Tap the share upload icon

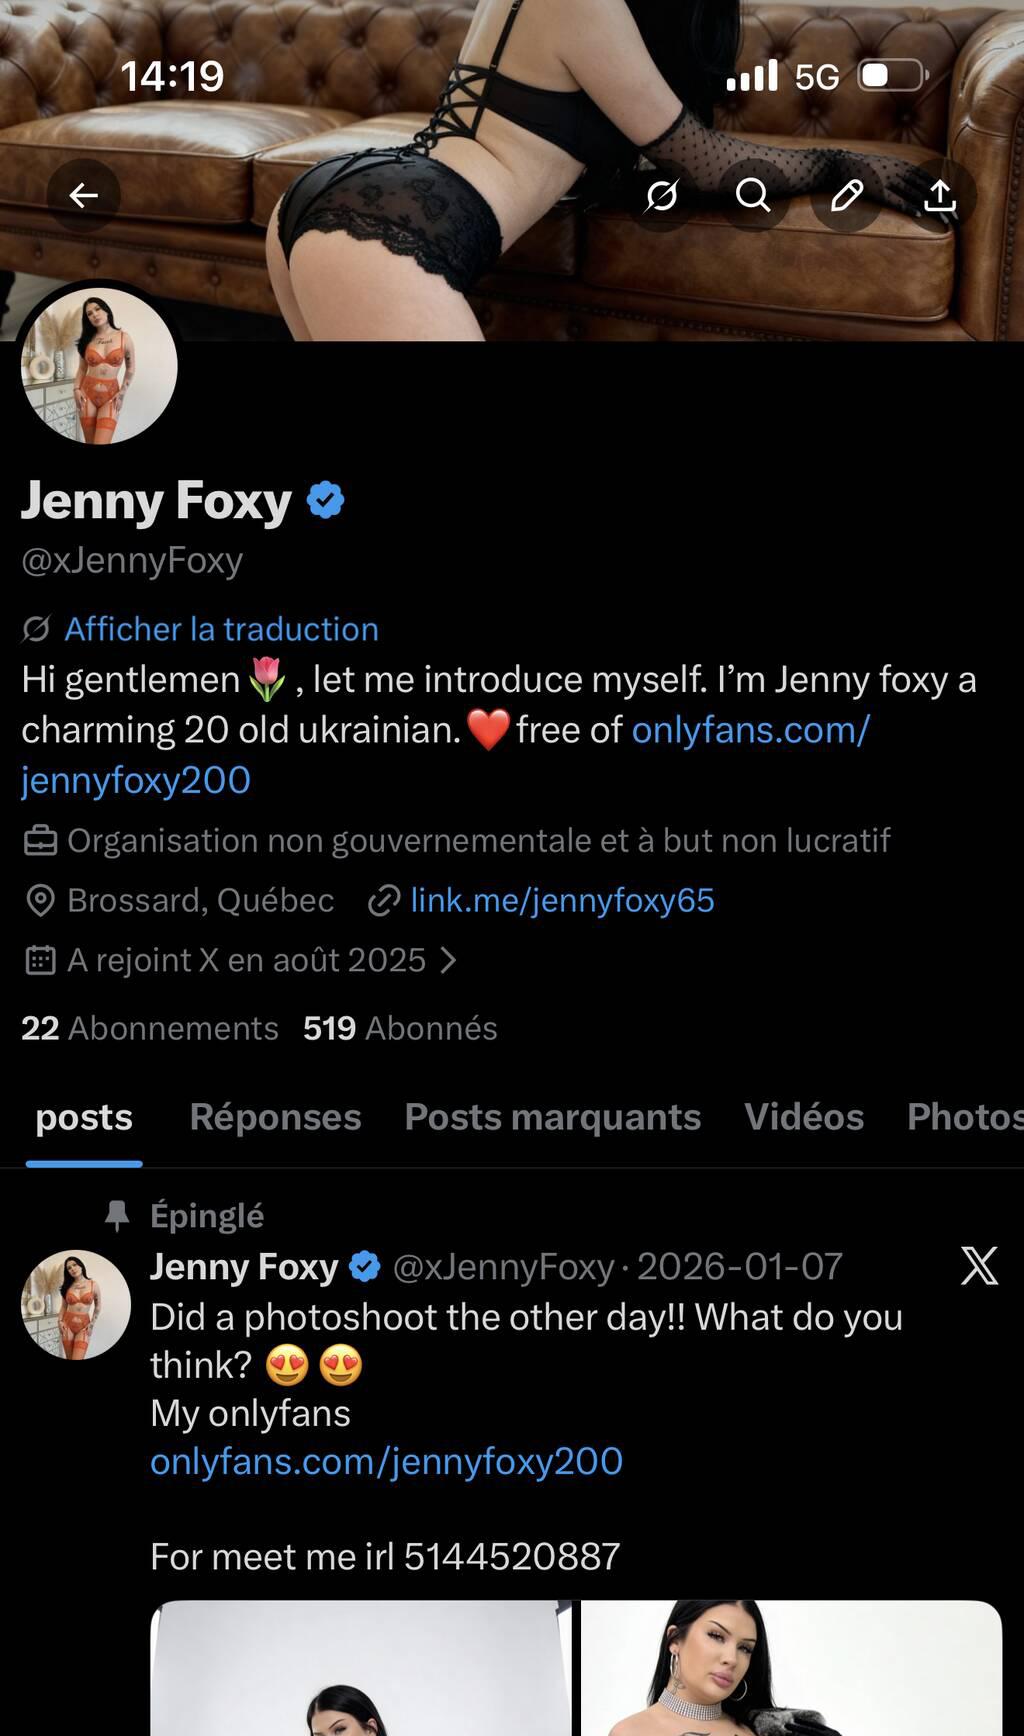tap(939, 195)
